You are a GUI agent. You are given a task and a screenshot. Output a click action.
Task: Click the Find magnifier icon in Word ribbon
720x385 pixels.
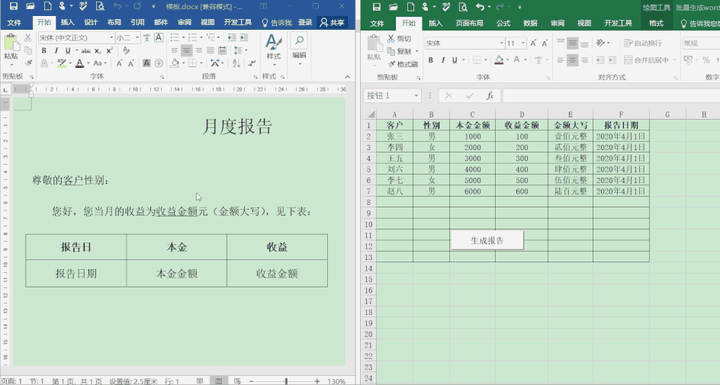[x=299, y=40]
